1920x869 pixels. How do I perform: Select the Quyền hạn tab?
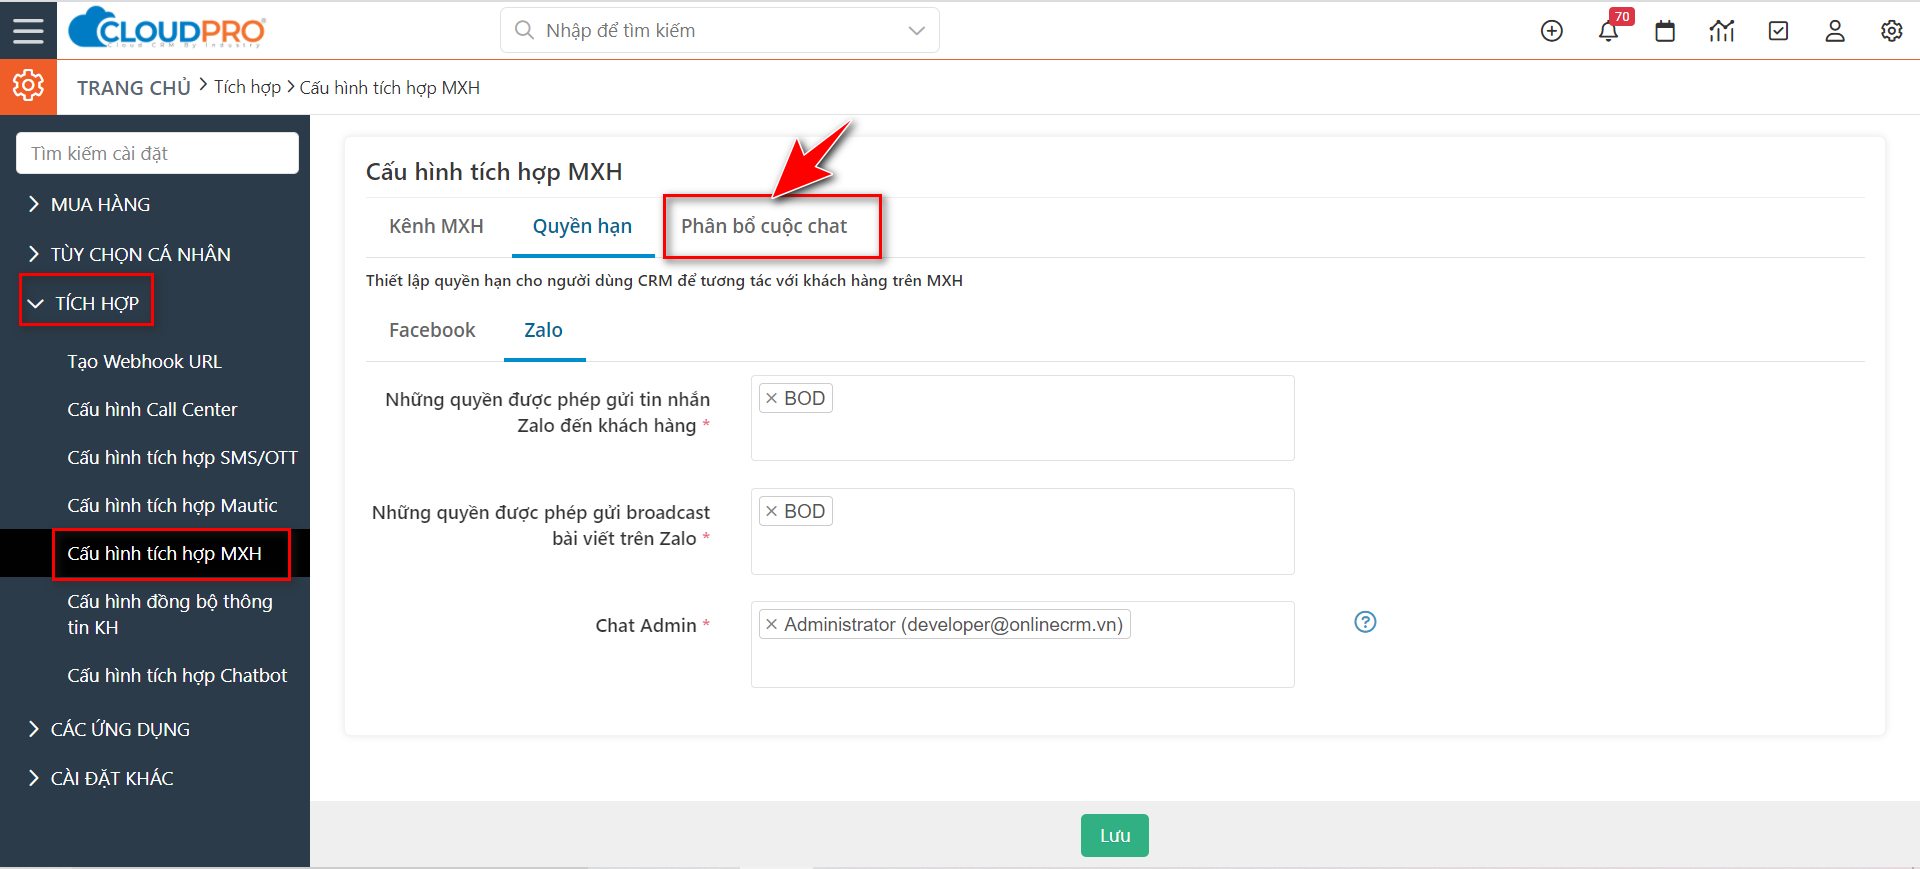pos(582,226)
